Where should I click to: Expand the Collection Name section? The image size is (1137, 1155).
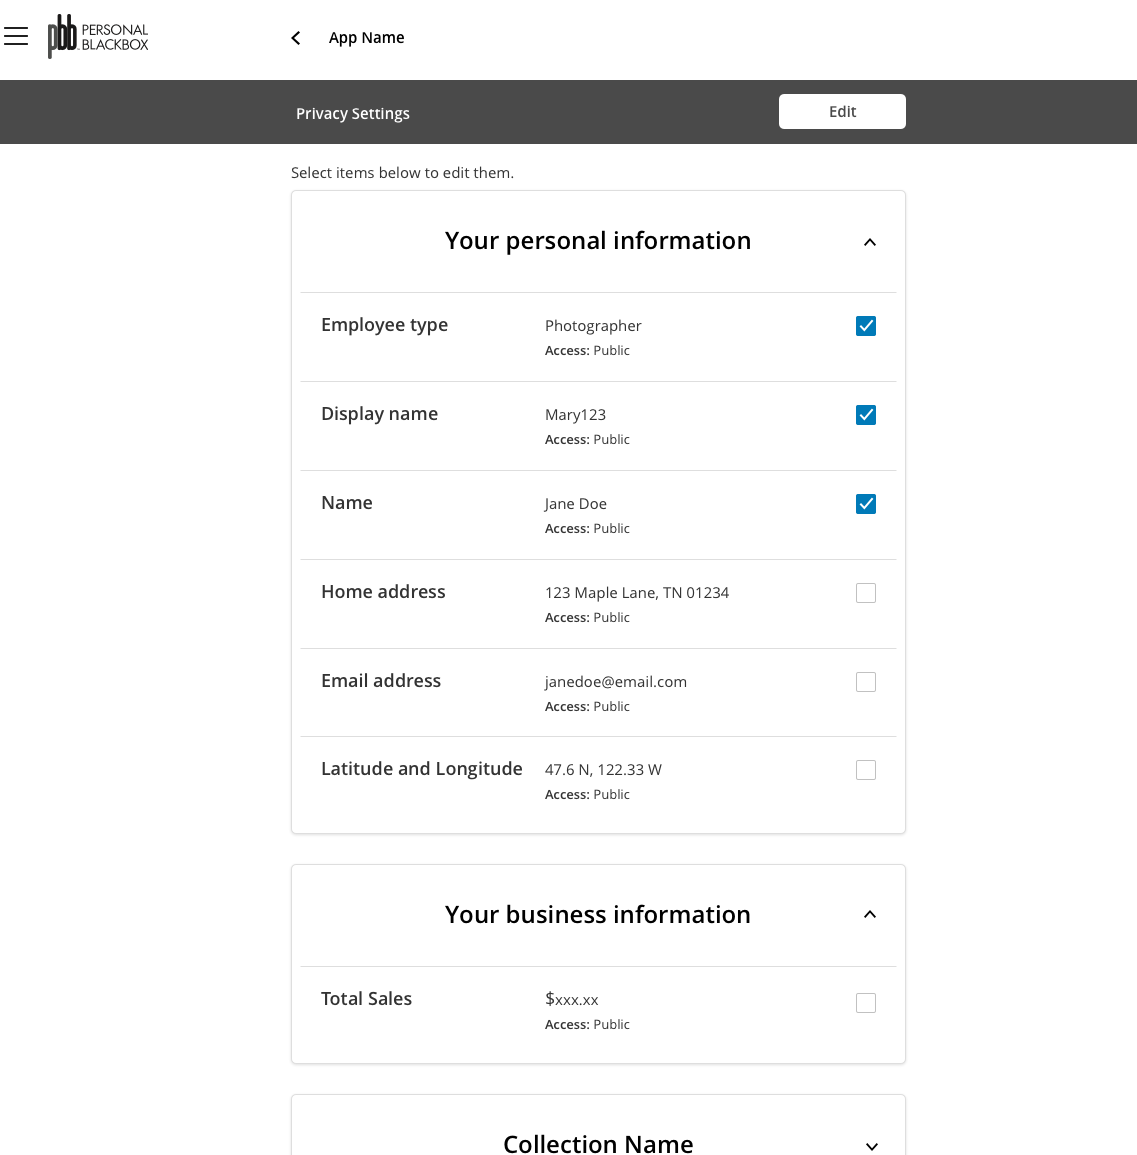point(872,1146)
